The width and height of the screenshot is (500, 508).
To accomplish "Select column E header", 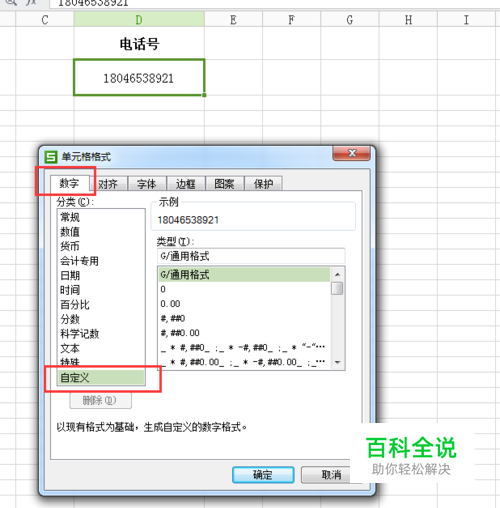I will click(x=233, y=20).
